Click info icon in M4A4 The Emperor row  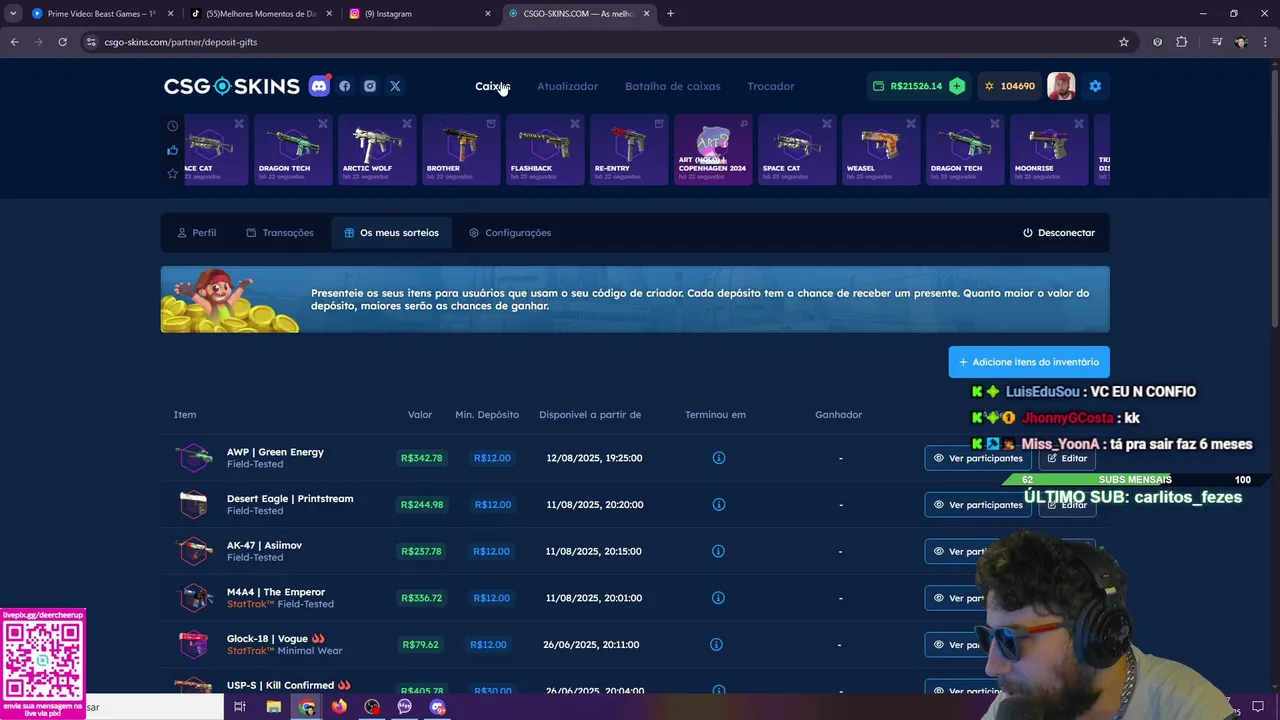click(x=718, y=598)
